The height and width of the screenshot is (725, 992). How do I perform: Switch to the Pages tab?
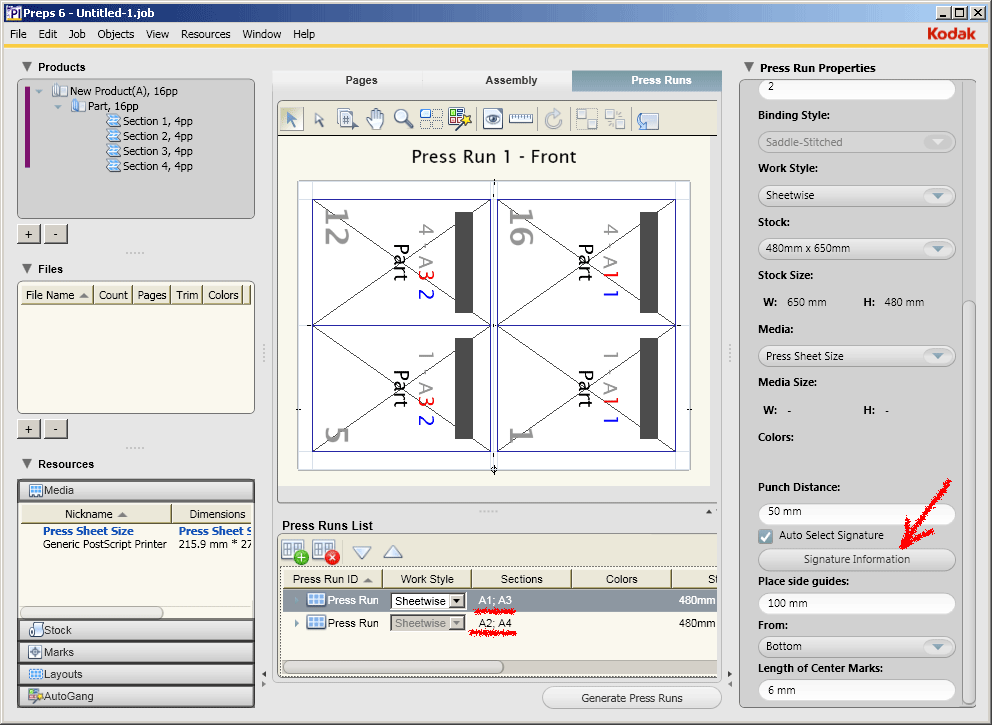361,80
